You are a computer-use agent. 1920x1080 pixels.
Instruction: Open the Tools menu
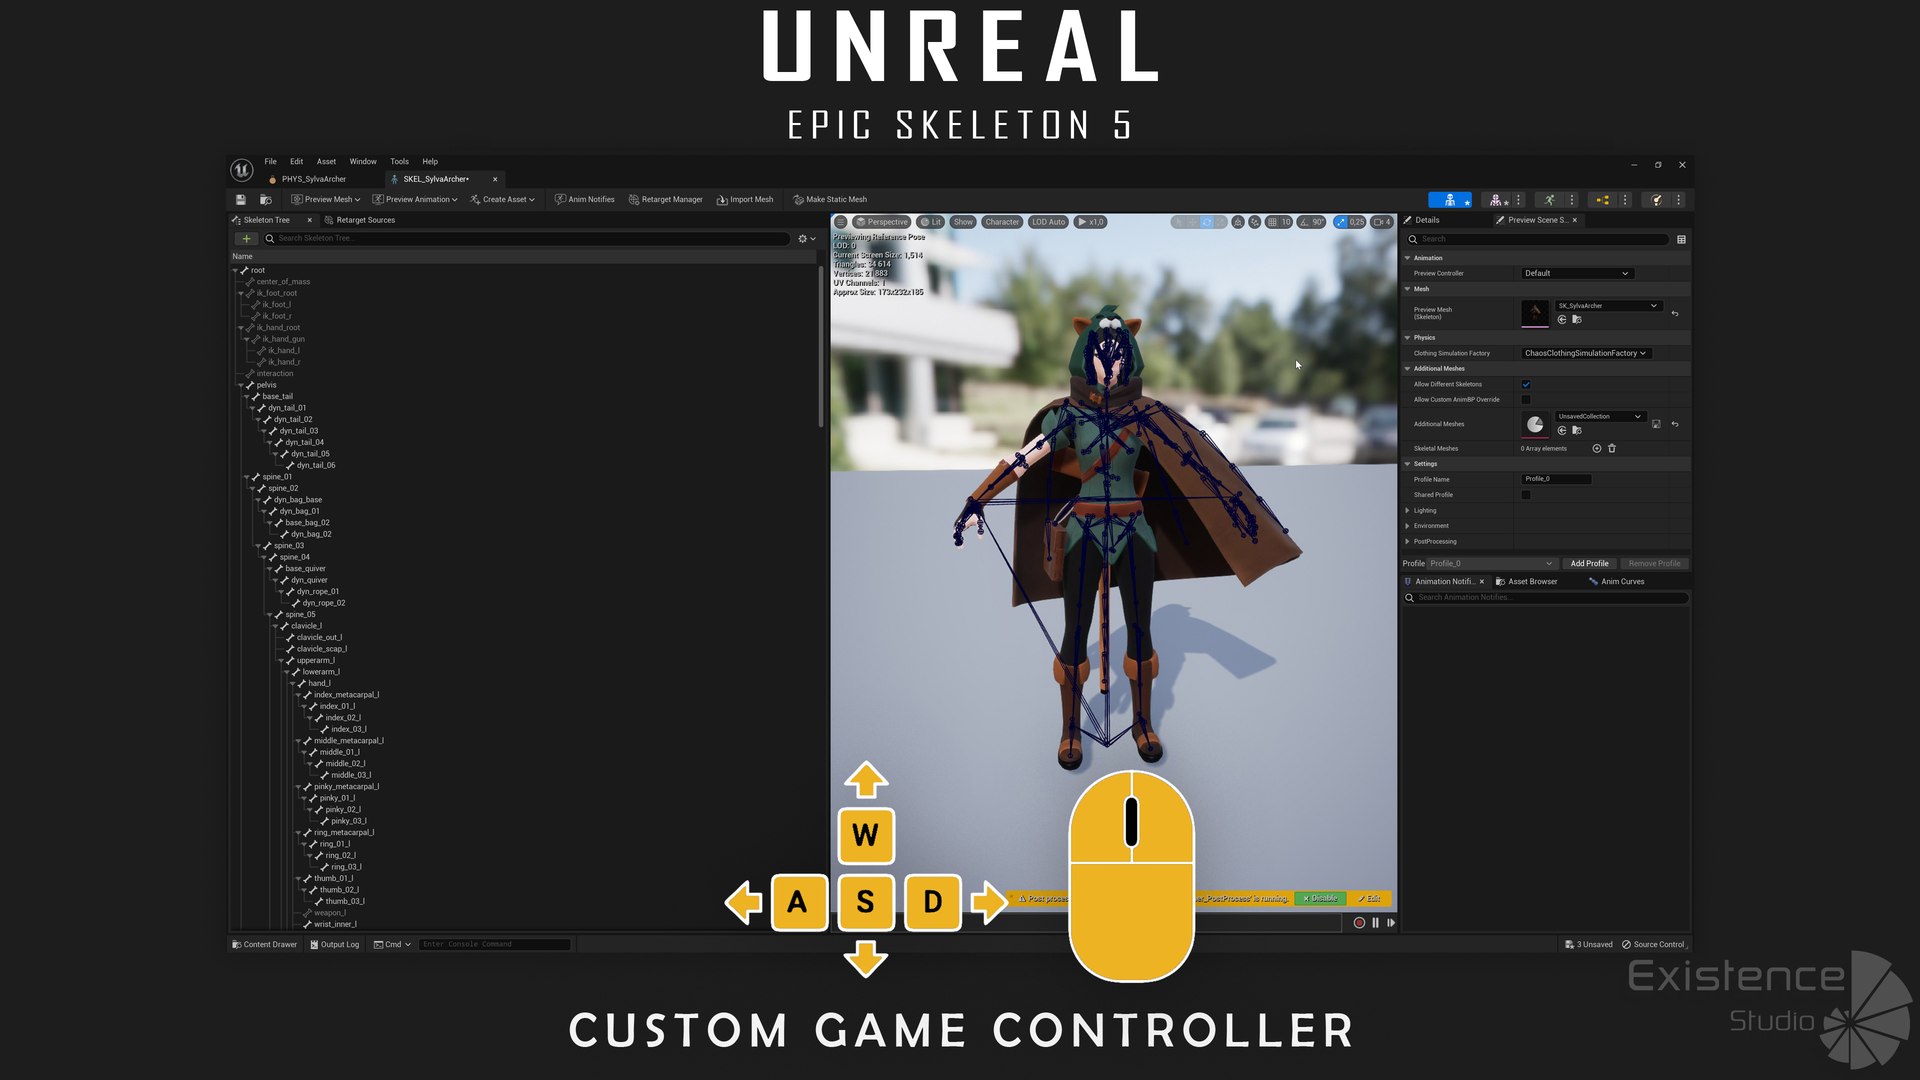399,162
